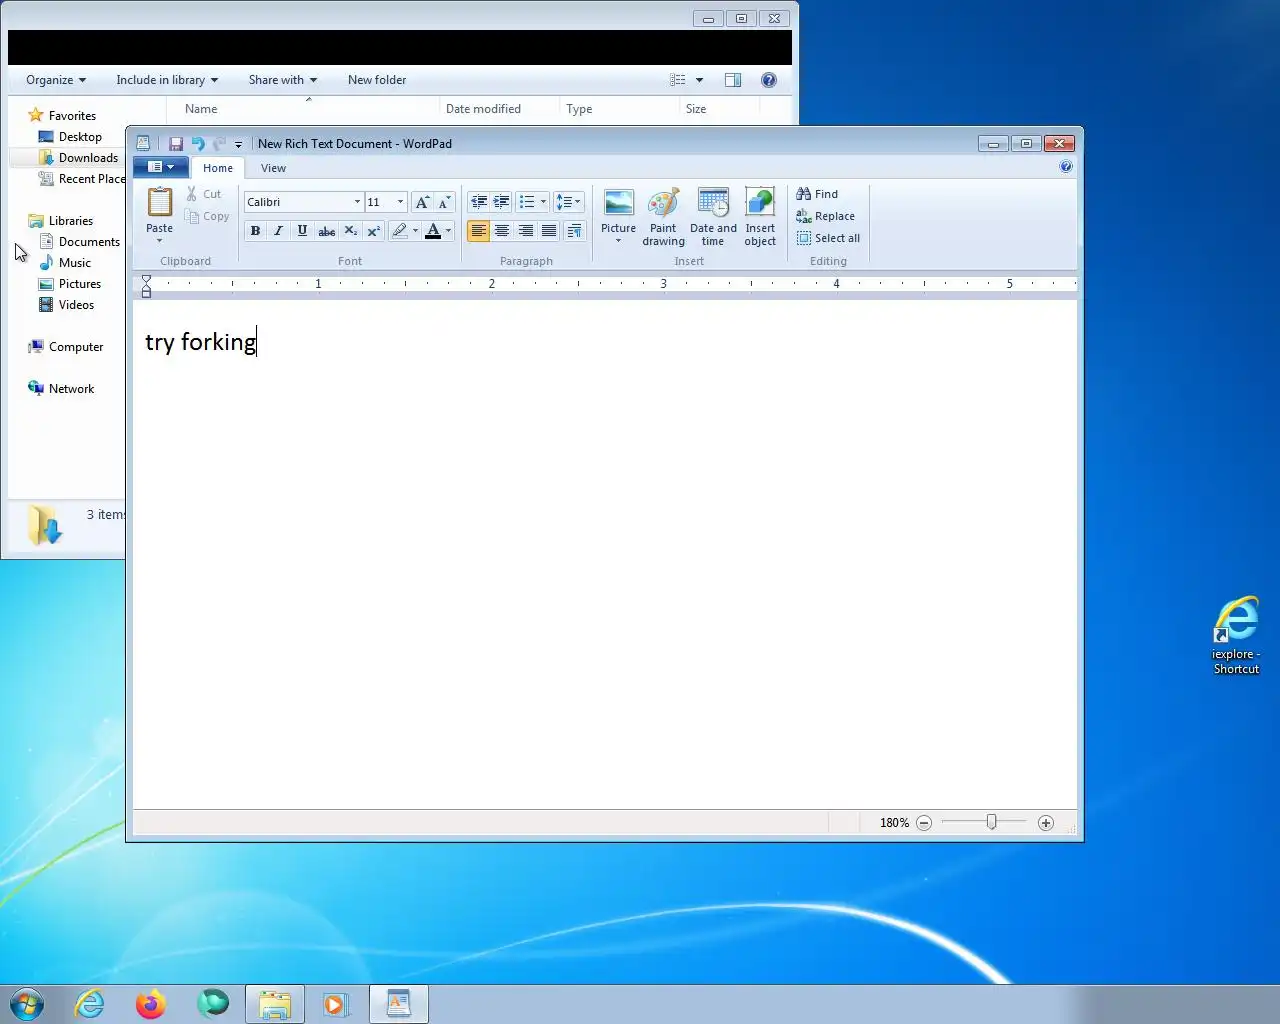Click the zoom slider handle in status bar
This screenshot has height=1024, width=1280.
tap(991, 822)
